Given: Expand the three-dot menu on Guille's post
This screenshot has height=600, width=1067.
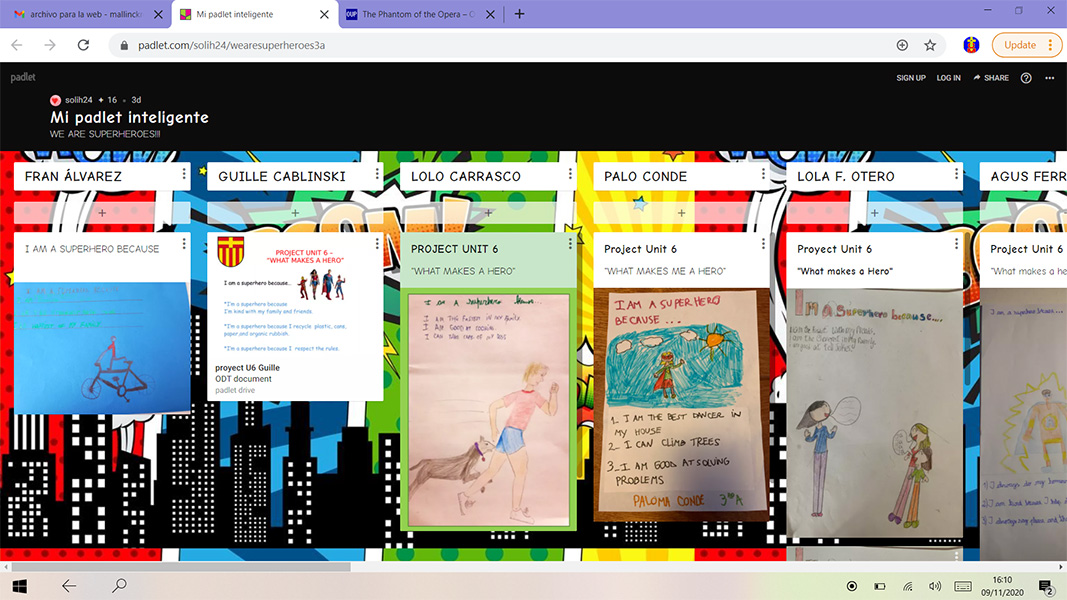Looking at the screenshot, I should tap(377, 243).
